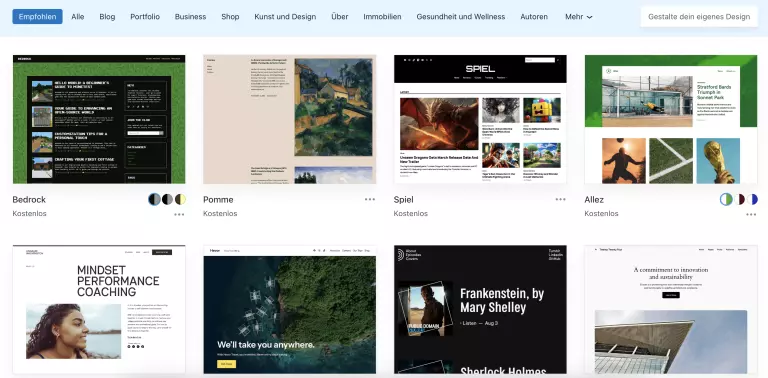Open more options for Bedrock theme
768x378 pixels.
pos(179,214)
